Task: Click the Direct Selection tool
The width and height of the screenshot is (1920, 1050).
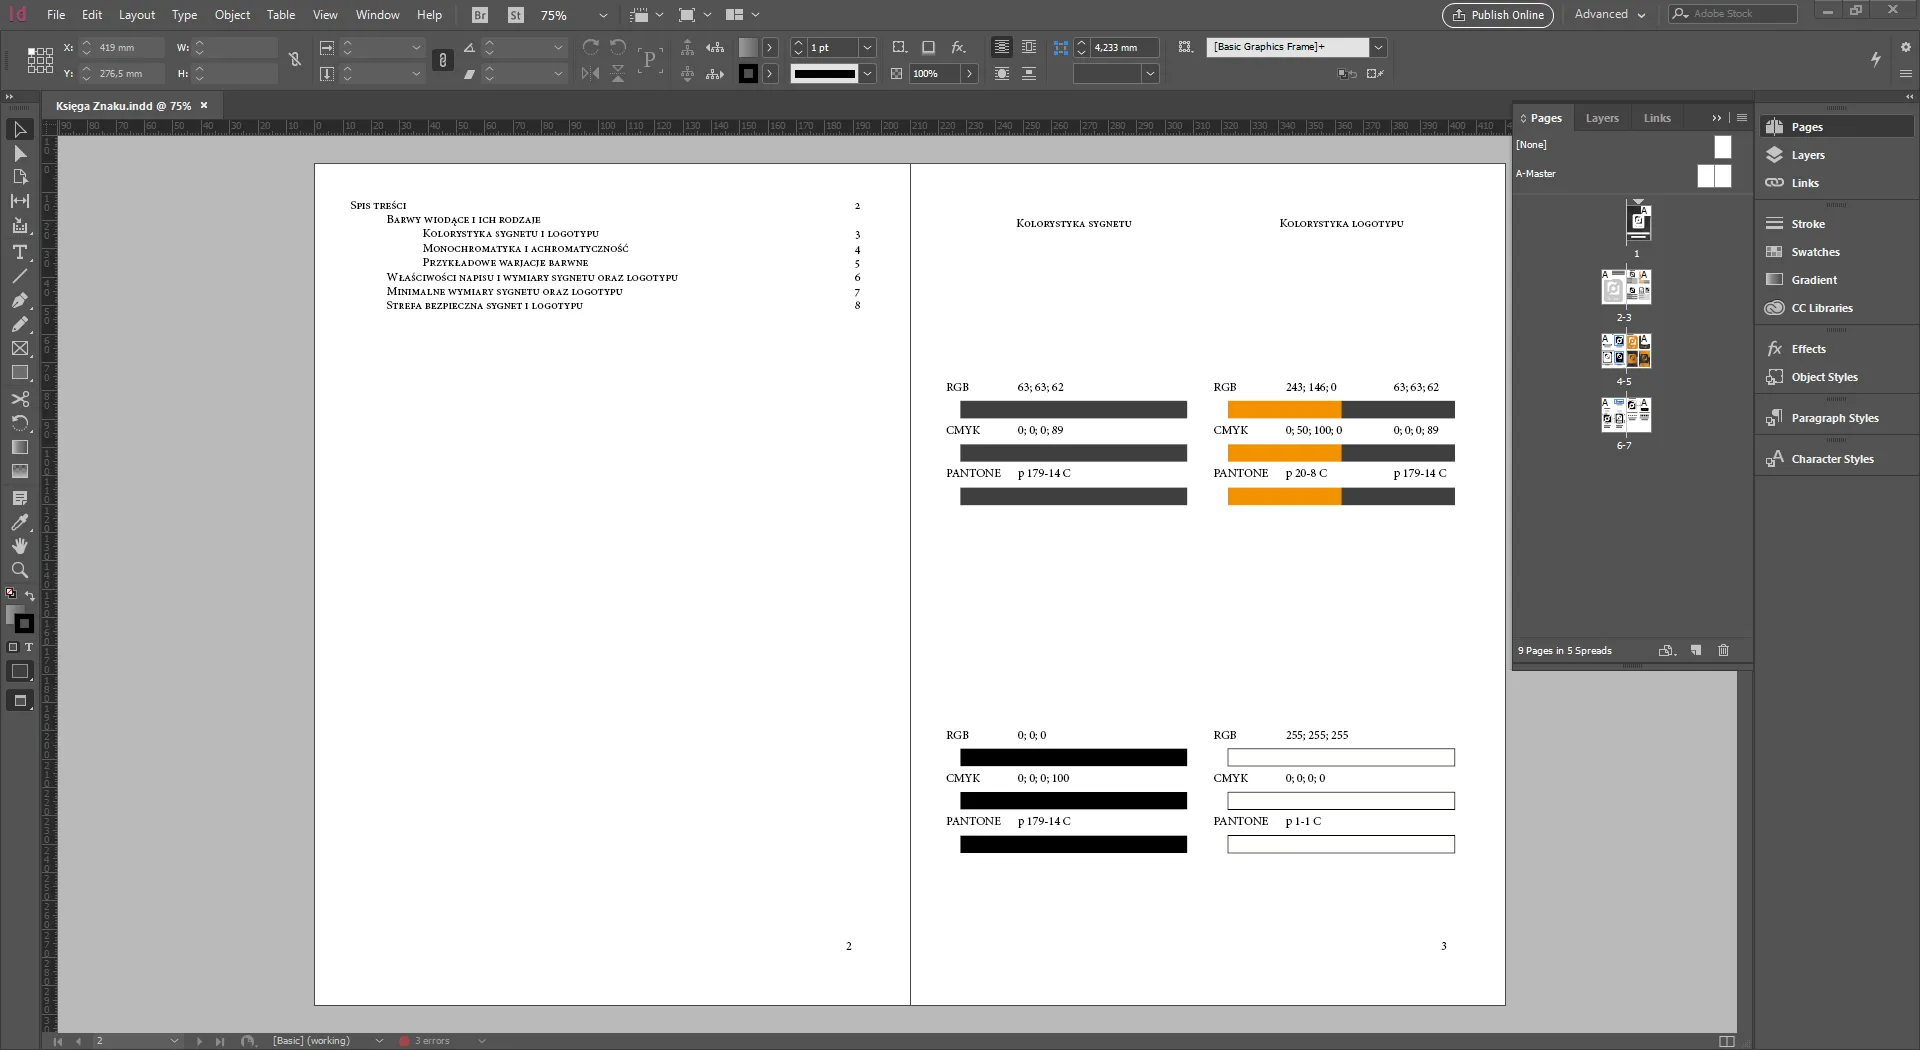Action: [x=19, y=154]
